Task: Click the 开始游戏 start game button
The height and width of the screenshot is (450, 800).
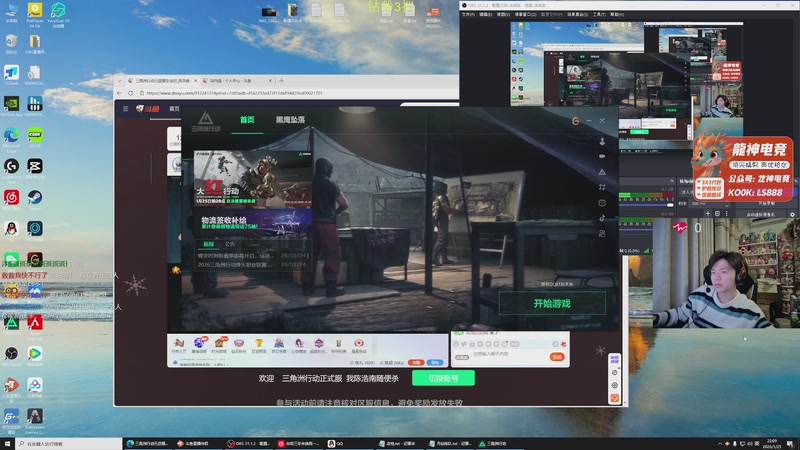Action: tap(552, 303)
